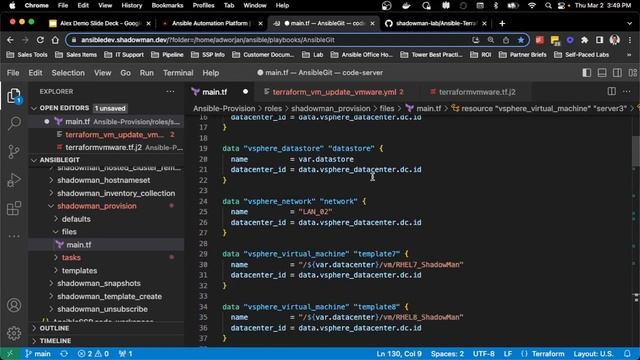The height and width of the screenshot is (360, 640).
Task: Split the editor to the right
Action: click(611, 91)
